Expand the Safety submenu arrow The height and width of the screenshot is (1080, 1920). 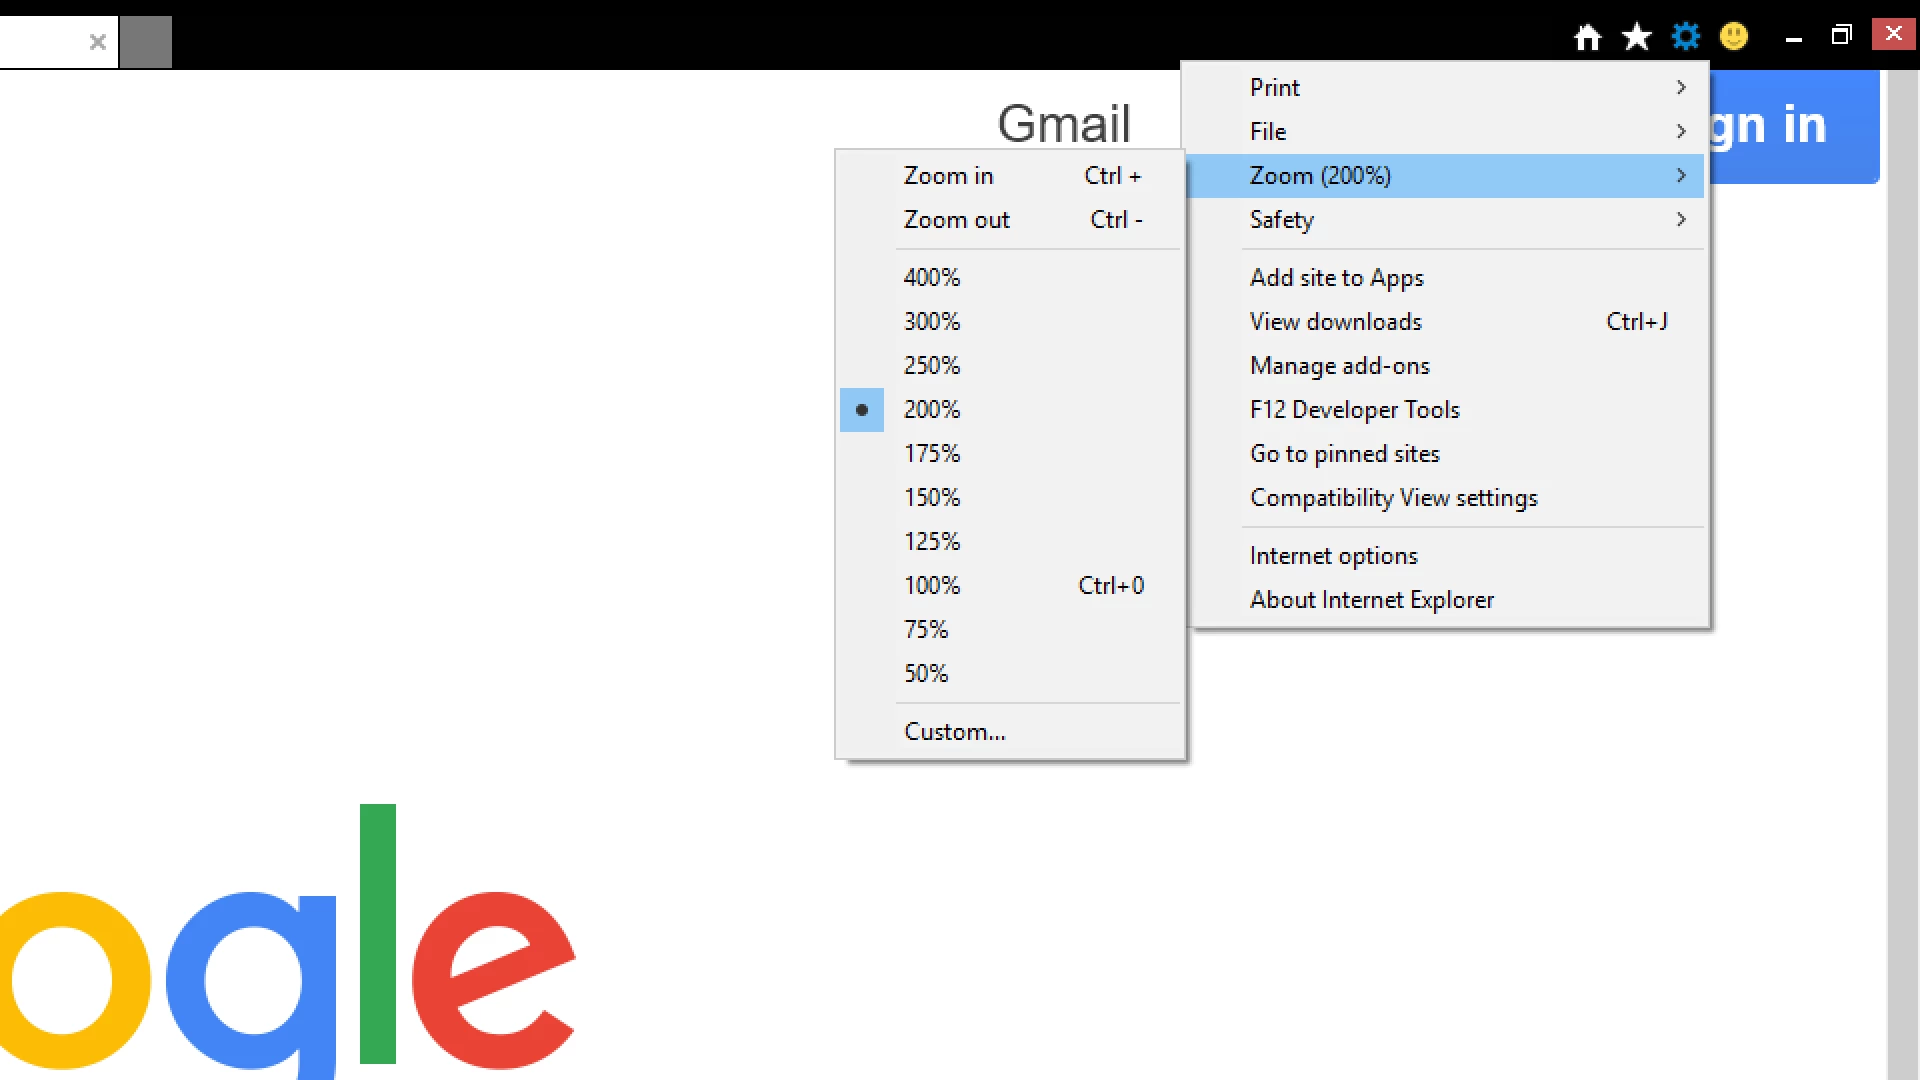pos(1680,220)
